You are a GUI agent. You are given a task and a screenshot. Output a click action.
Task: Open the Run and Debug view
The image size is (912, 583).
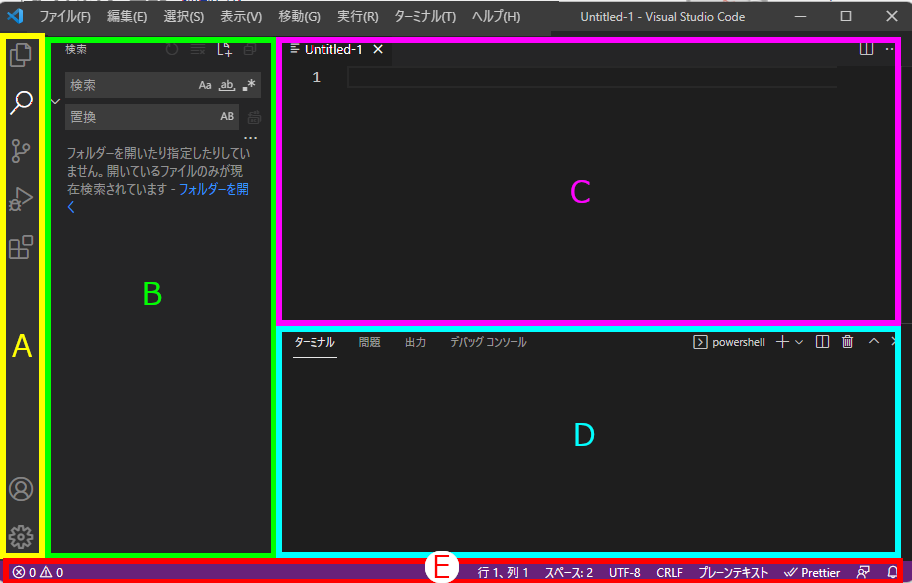(21, 199)
